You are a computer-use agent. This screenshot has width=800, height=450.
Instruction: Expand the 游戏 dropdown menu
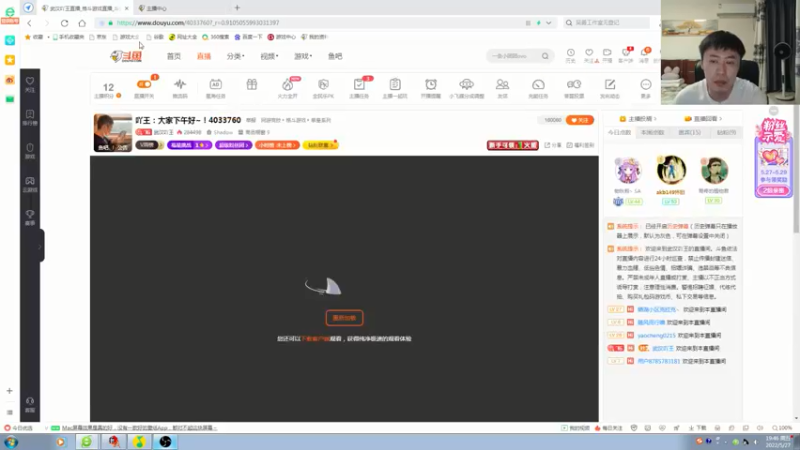tap(303, 56)
